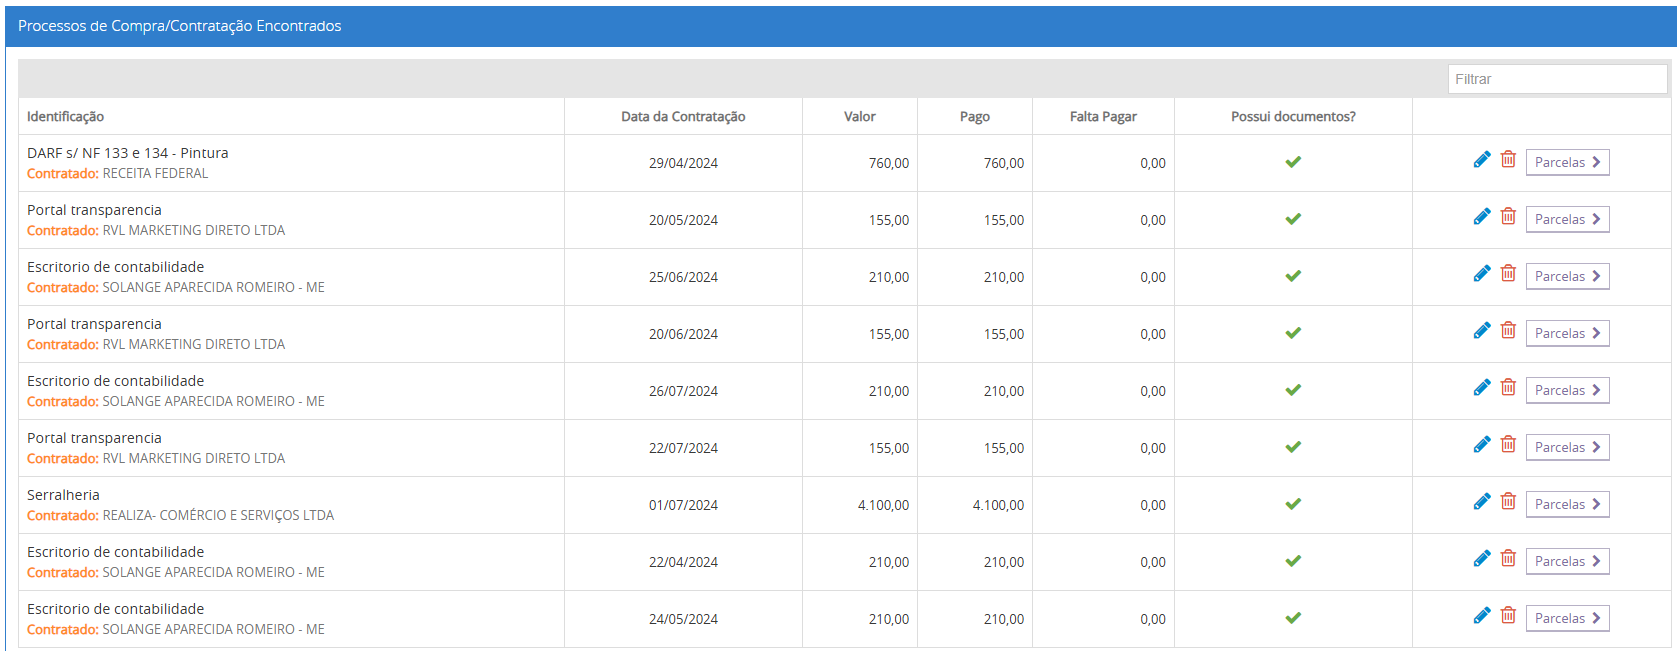Screen dimensions: 1677x651
Task: Delete Escritorio de contabilidade dated 25/06/2024
Action: (x=1508, y=274)
